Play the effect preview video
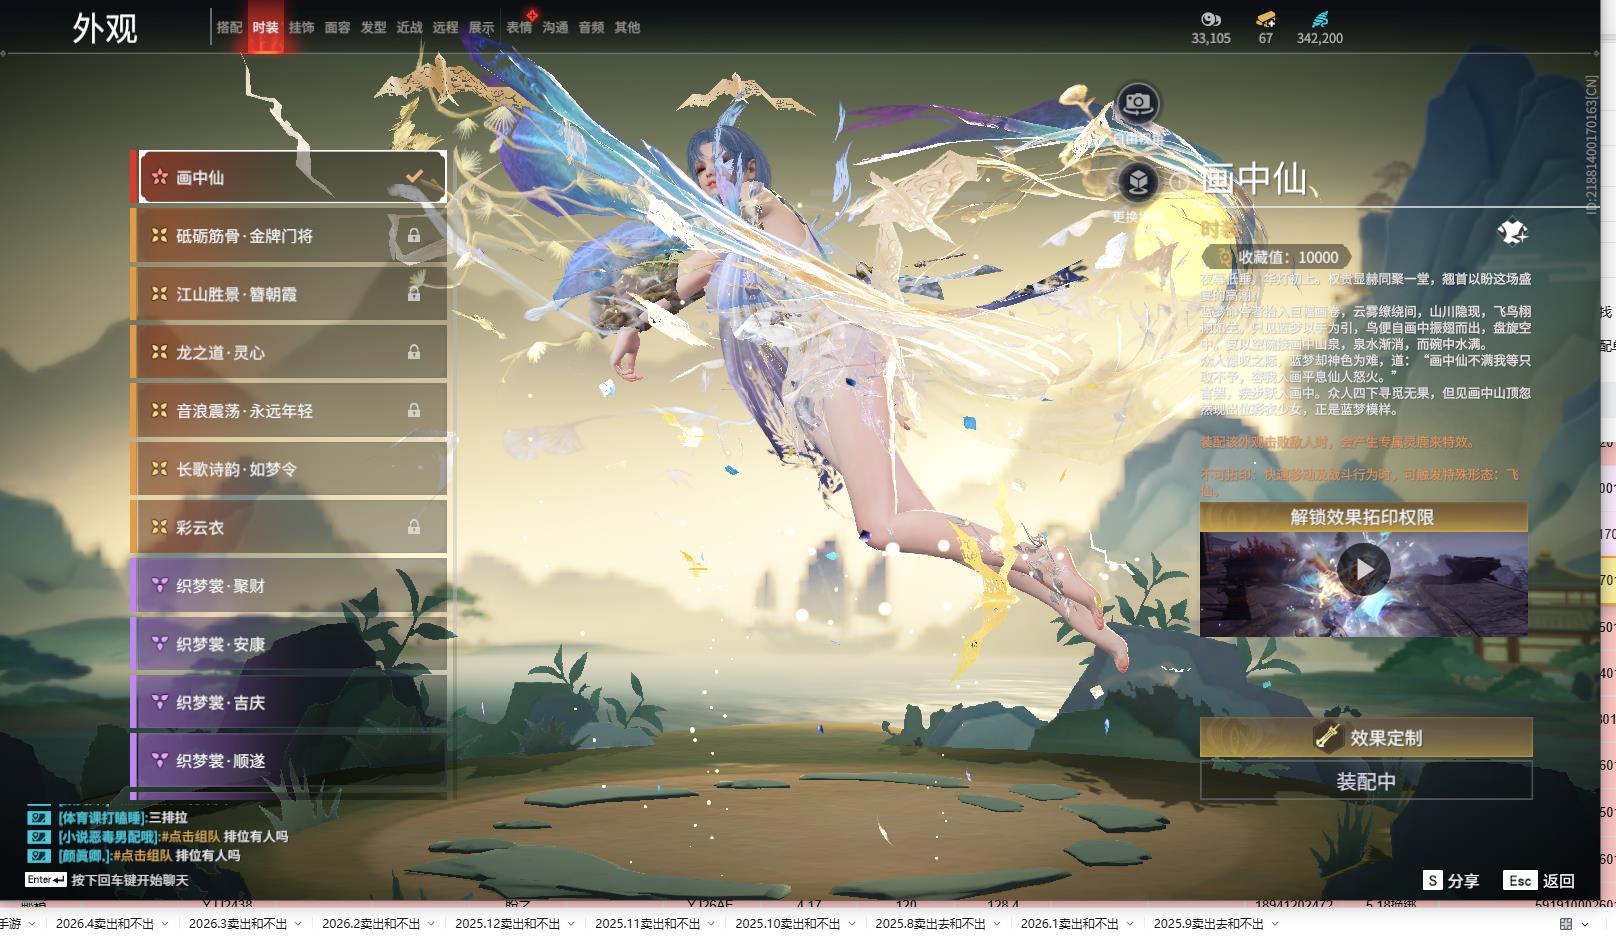The image size is (1616, 939). (x=1363, y=570)
